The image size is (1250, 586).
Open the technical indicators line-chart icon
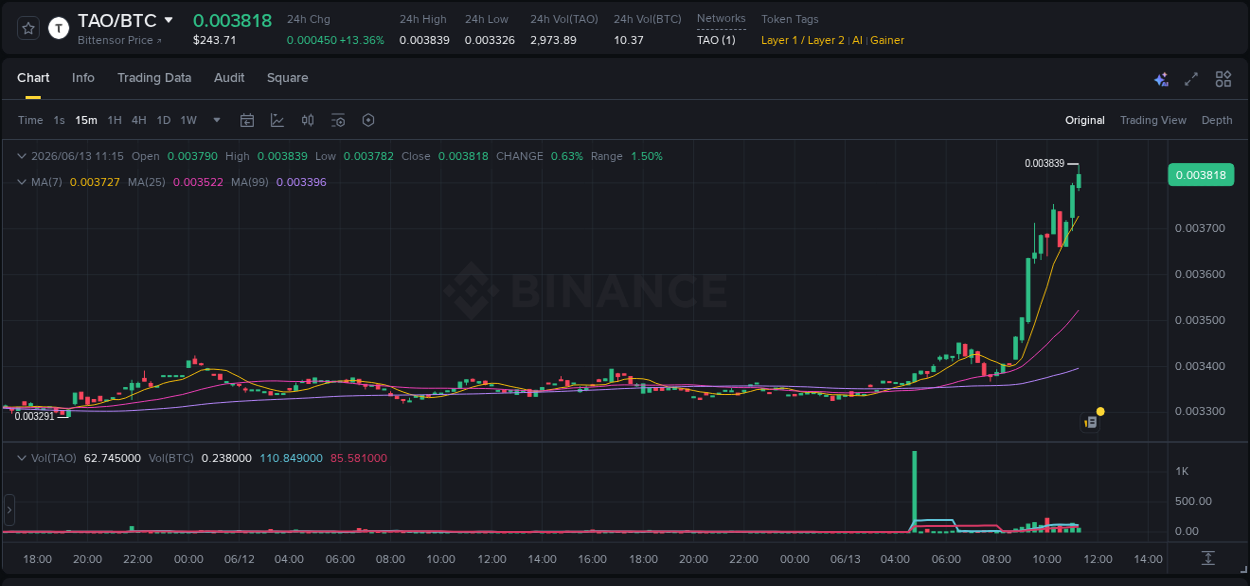point(277,120)
